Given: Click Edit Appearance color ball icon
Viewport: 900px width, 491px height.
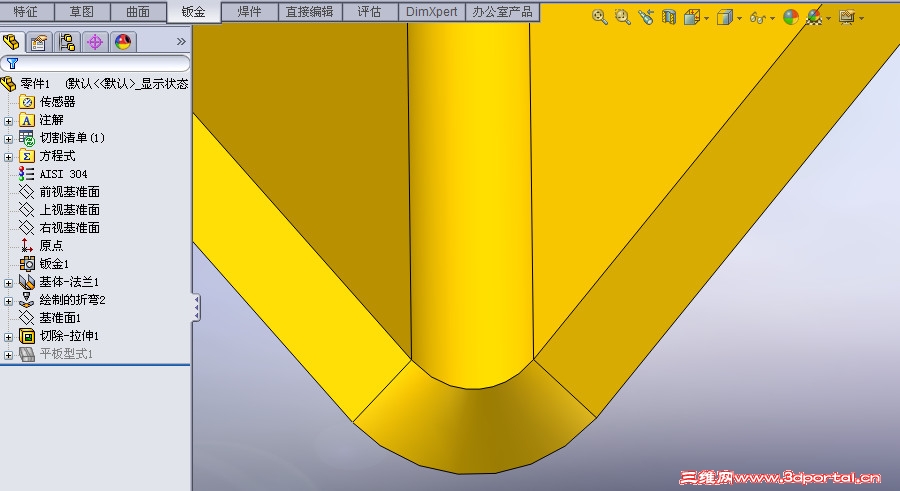Looking at the screenshot, I should [x=791, y=18].
